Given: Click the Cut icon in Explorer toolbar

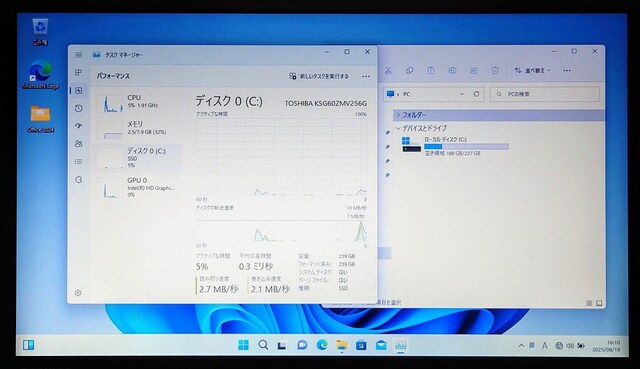Looking at the screenshot, I should 388,71.
